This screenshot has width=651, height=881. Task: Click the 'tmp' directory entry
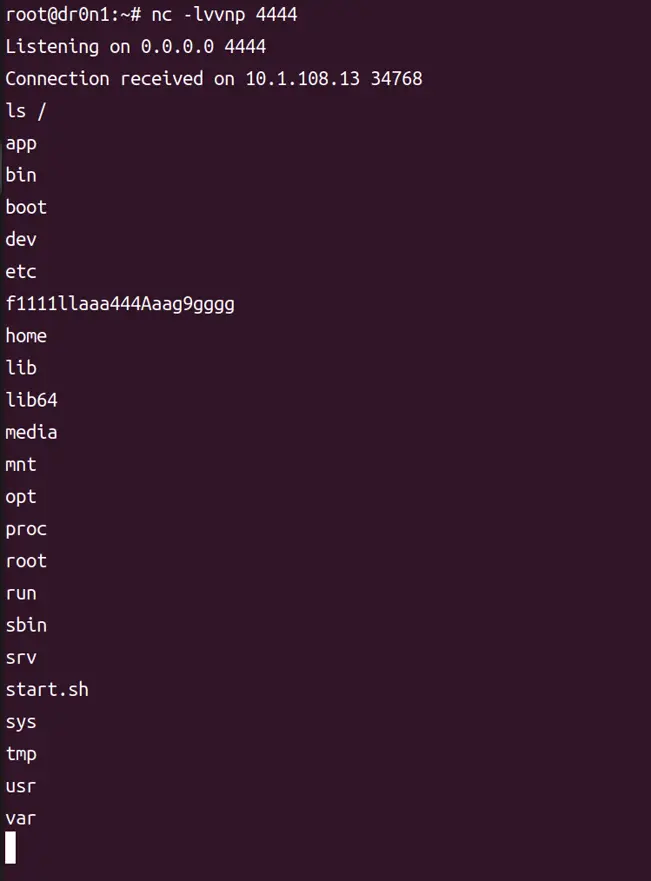(x=21, y=753)
